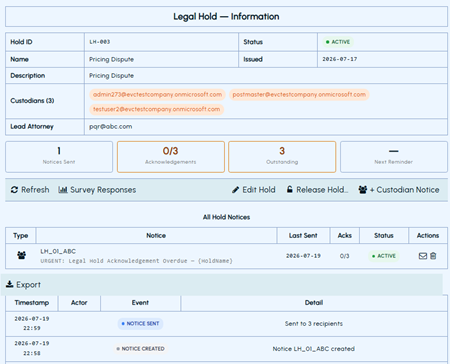Click Edit Hold
The image size is (450, 364).
[254, 190]
